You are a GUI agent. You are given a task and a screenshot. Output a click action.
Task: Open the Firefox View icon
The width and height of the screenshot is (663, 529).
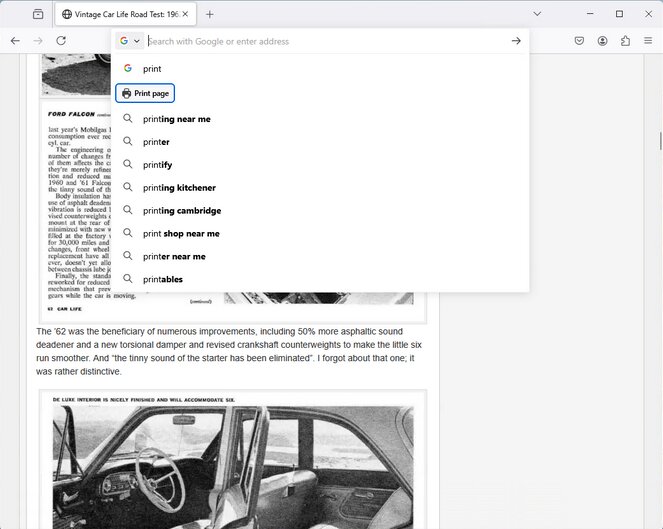[x=38, y=14]
